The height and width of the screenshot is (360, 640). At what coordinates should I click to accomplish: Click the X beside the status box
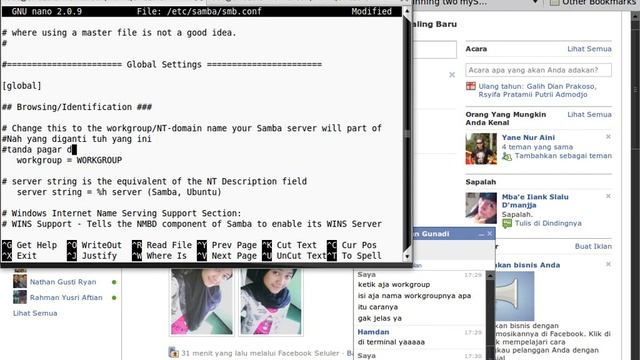point(452,75)
